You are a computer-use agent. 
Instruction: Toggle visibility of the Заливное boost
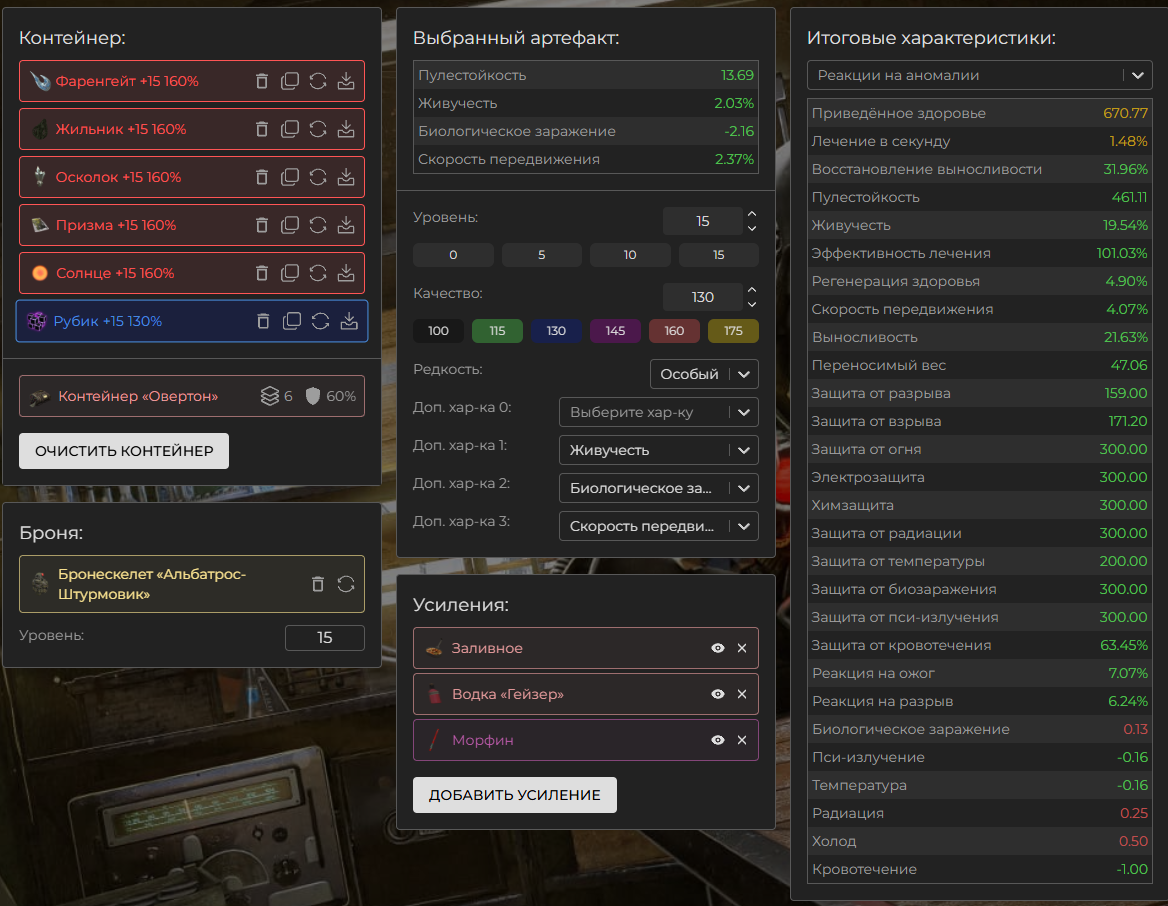[x=717, y=648]
